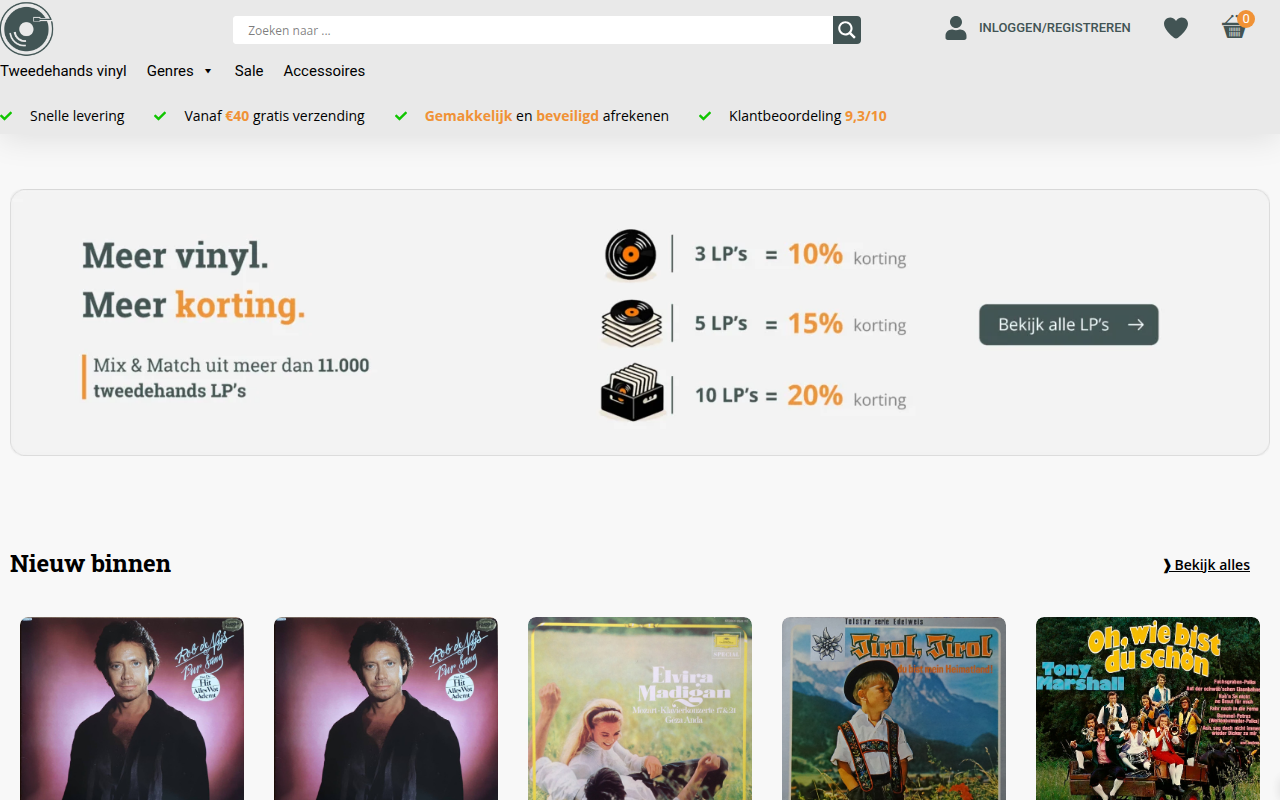
Task: Click the Bekijk alle LP's button
Action: click(1069, 325)
